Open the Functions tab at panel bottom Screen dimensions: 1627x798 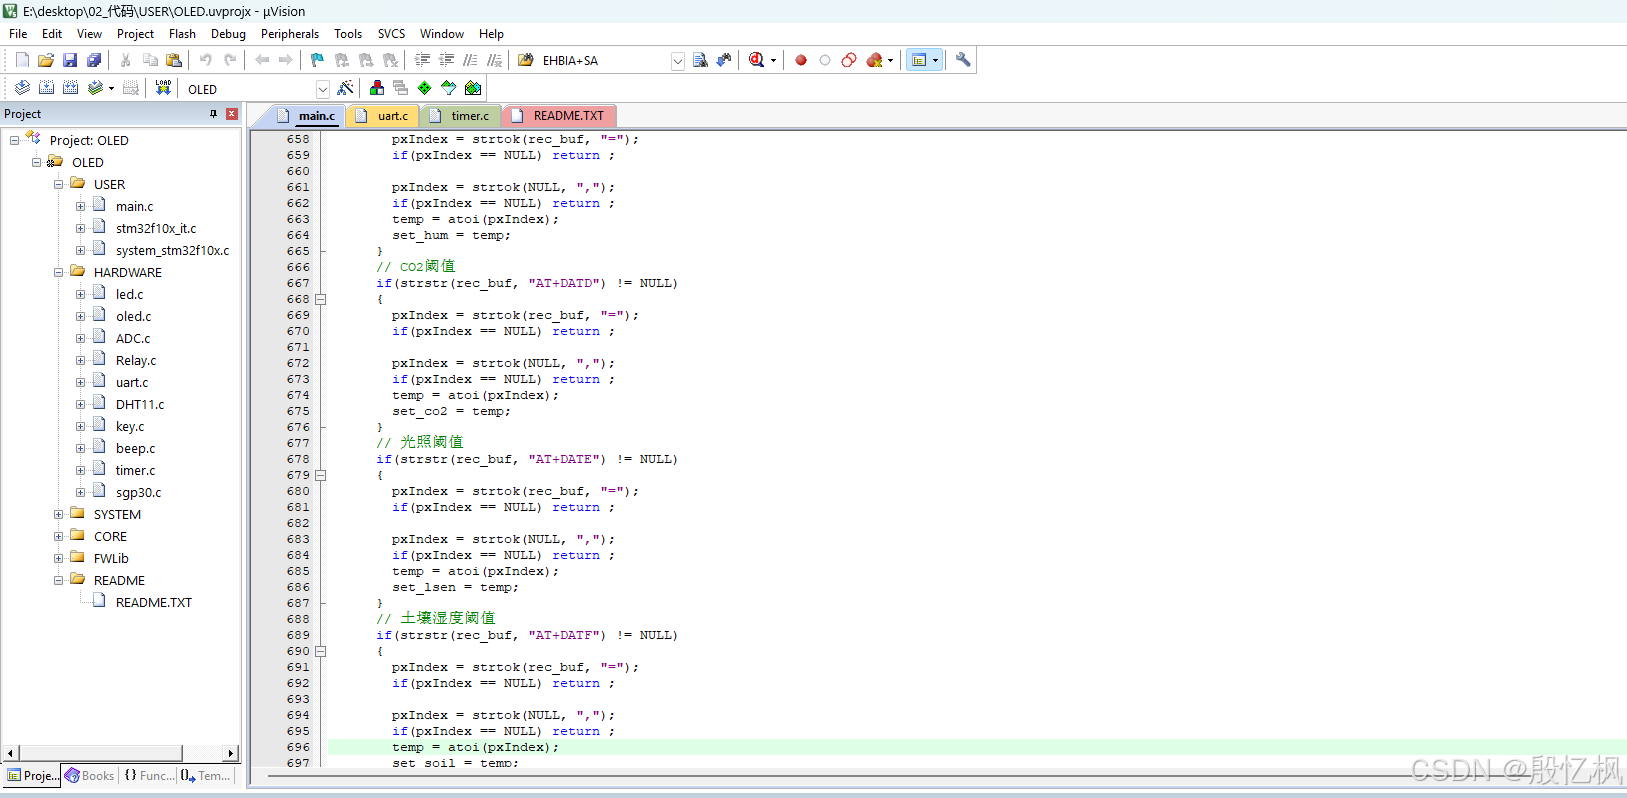148,776
